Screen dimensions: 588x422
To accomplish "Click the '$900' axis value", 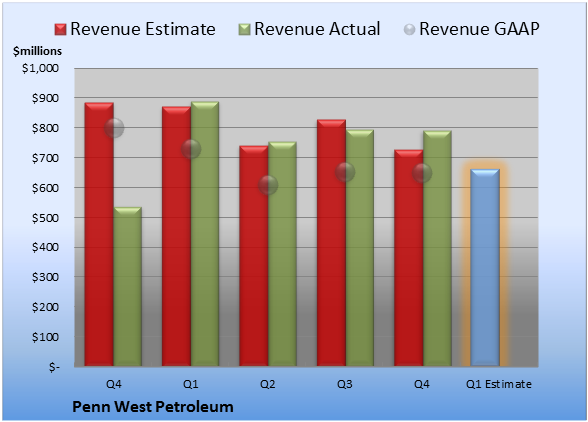I will click(45, 98).
